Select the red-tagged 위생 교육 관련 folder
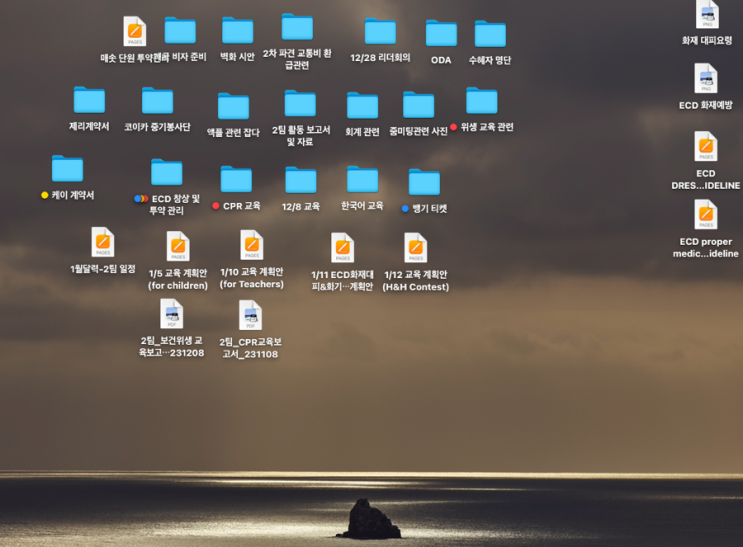 (481, 100)
